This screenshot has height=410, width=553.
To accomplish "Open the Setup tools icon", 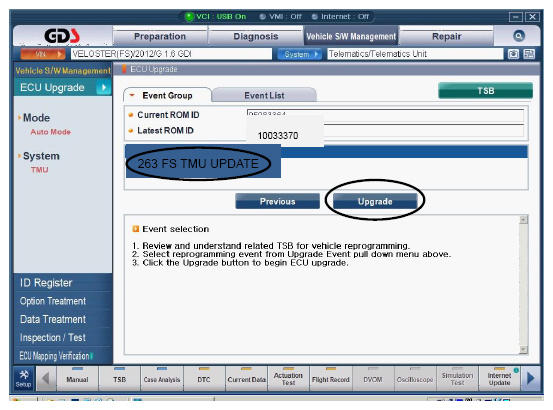I will [x=24, y=379].
